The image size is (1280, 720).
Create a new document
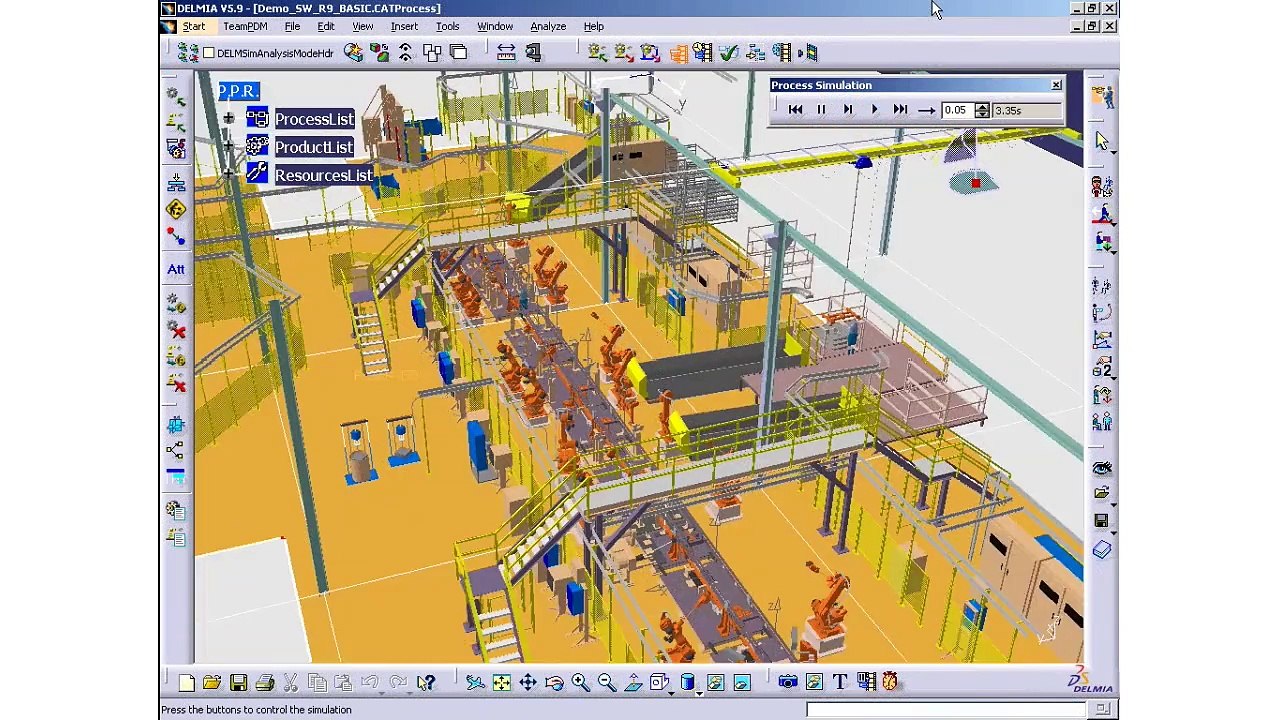click(x=186, y=683)
